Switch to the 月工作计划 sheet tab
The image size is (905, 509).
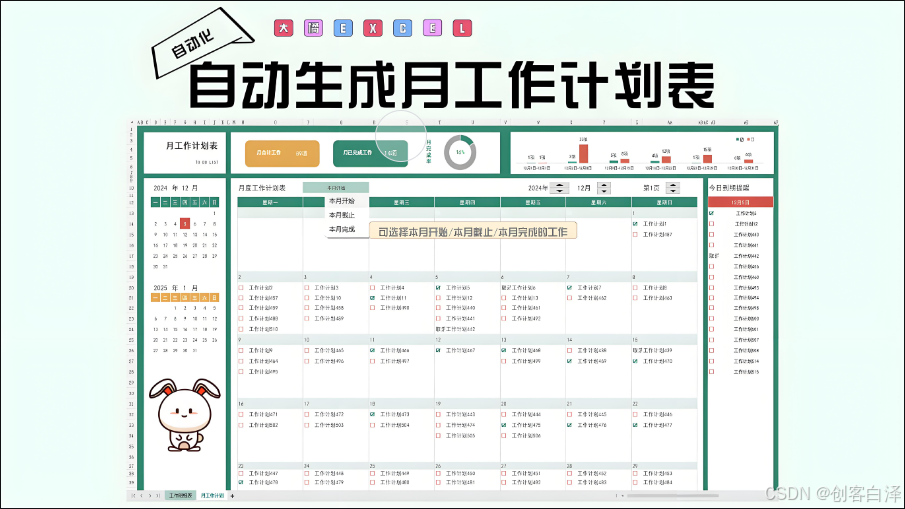pyautogui.click(x=212, y=495)
